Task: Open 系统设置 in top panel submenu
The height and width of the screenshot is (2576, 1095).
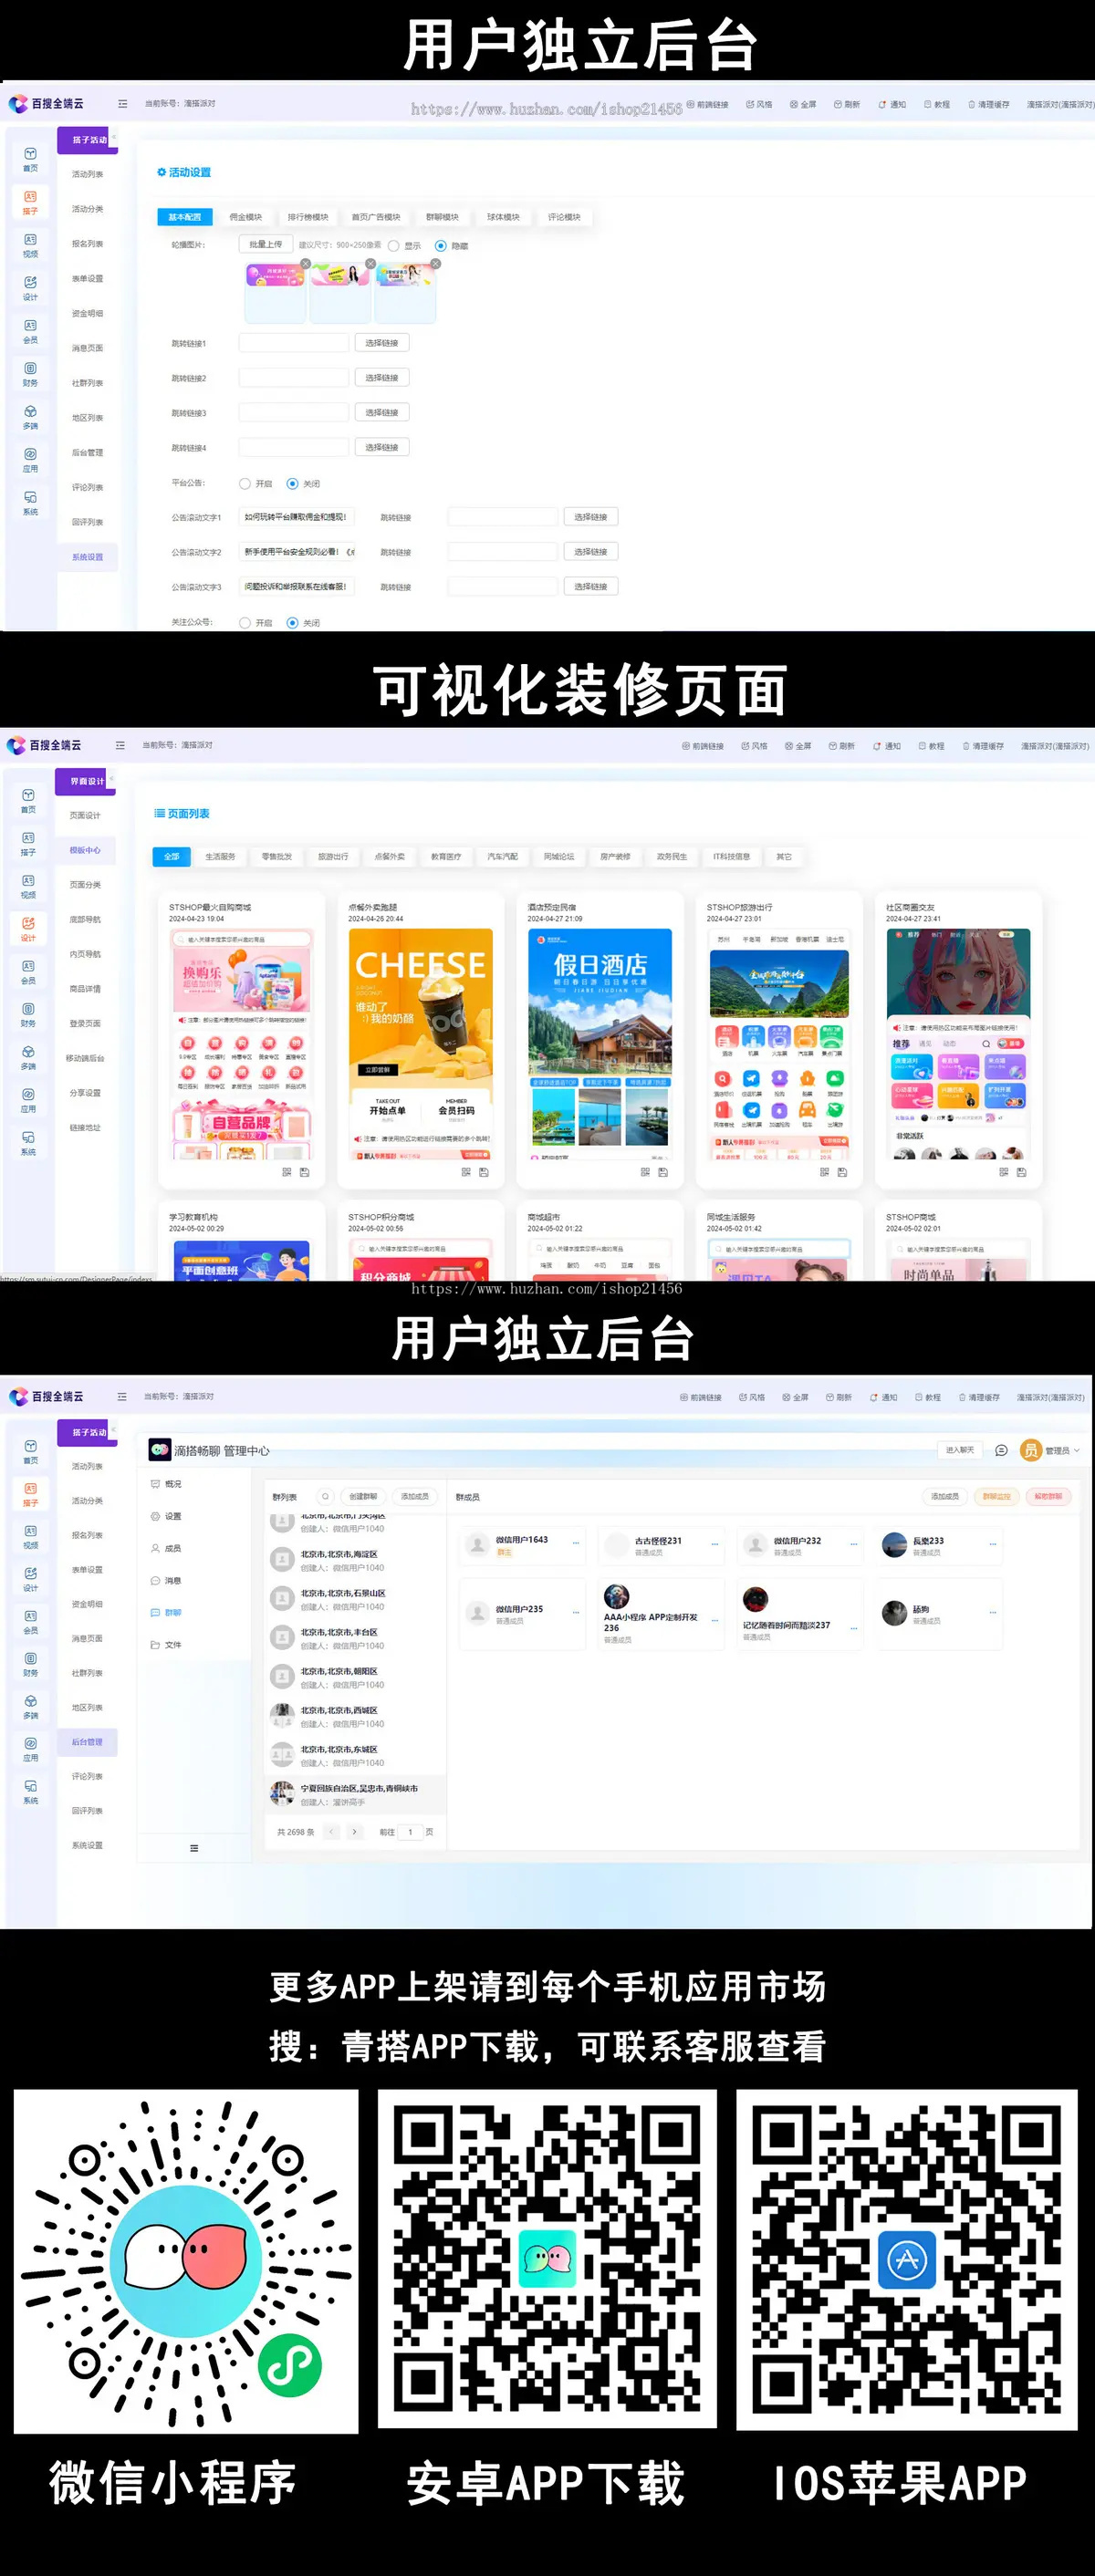Action: click(88, 557)
